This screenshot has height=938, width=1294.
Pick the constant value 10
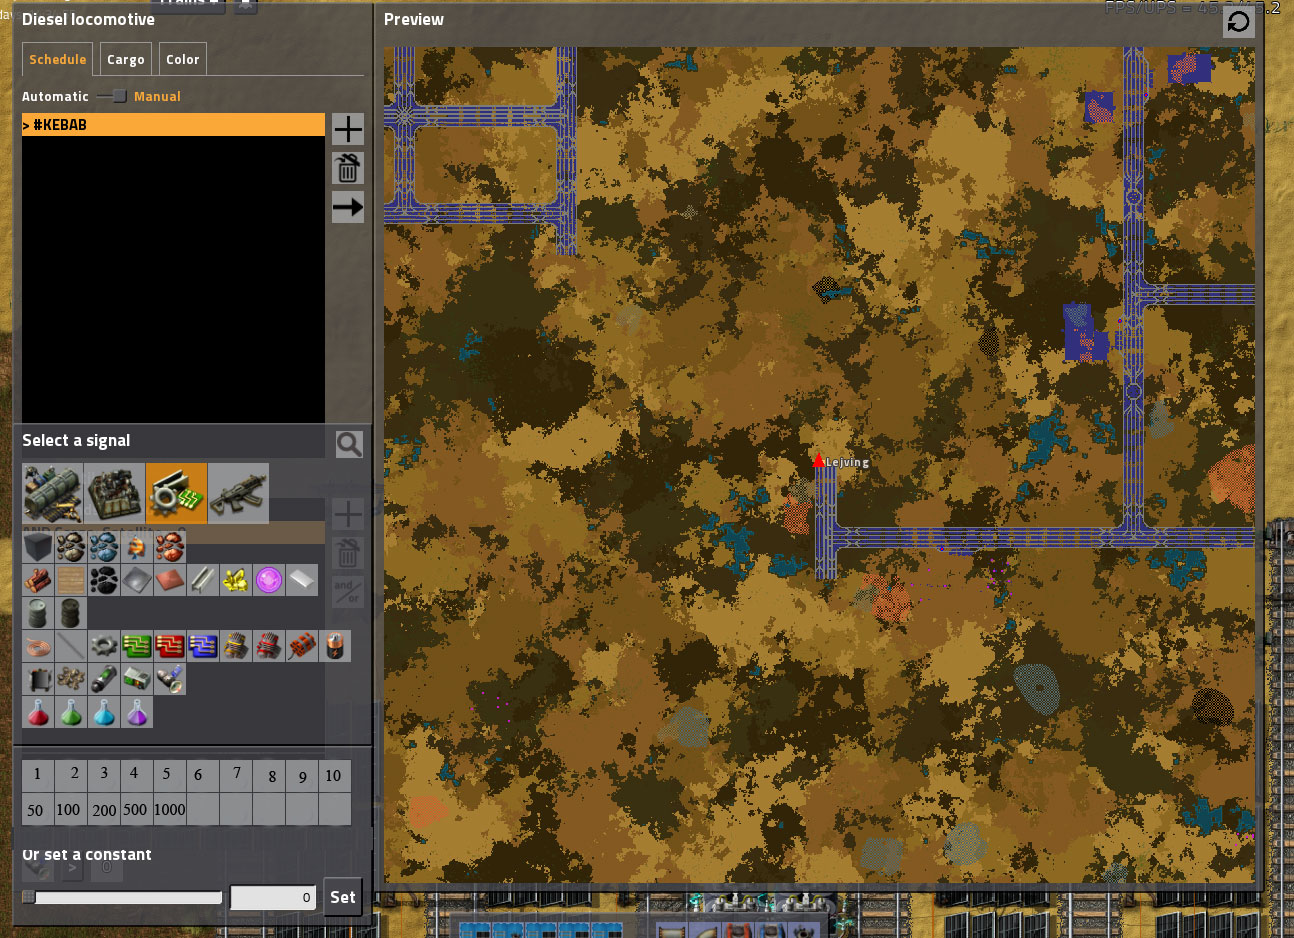335,775
